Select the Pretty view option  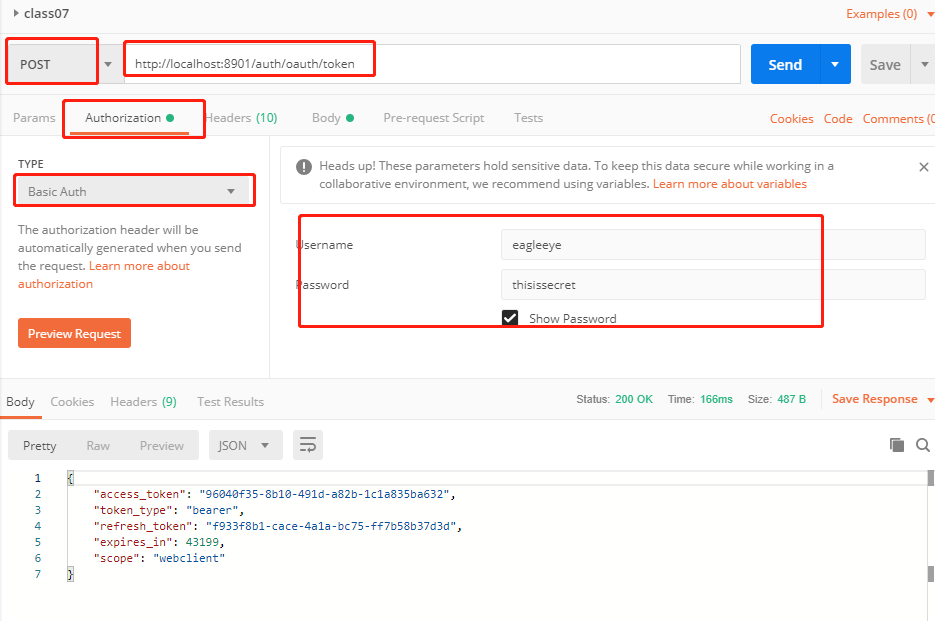(40, 446)
